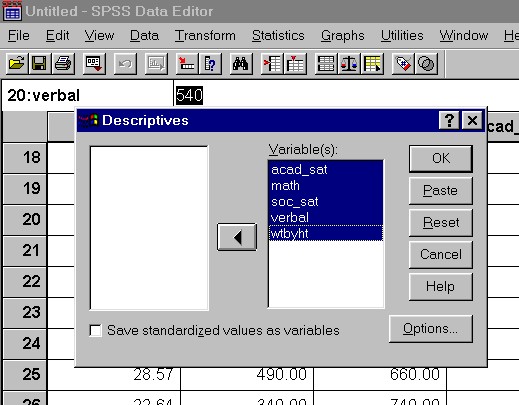Select row header 24 in data grid
The image size is (519, 405).
click(25, 343)
